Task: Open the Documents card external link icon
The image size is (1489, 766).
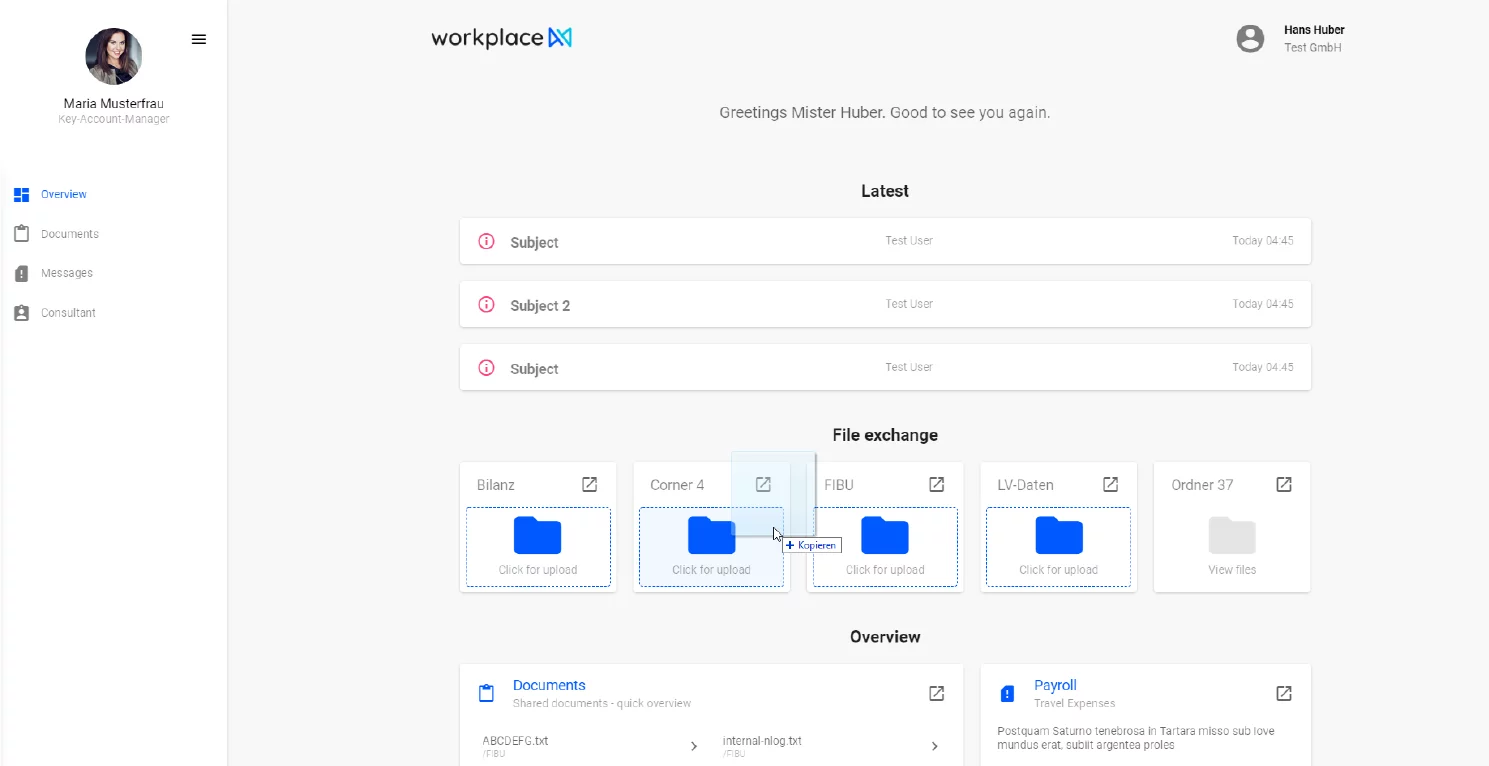Action: pyautogui.click(x=937, y=693)
